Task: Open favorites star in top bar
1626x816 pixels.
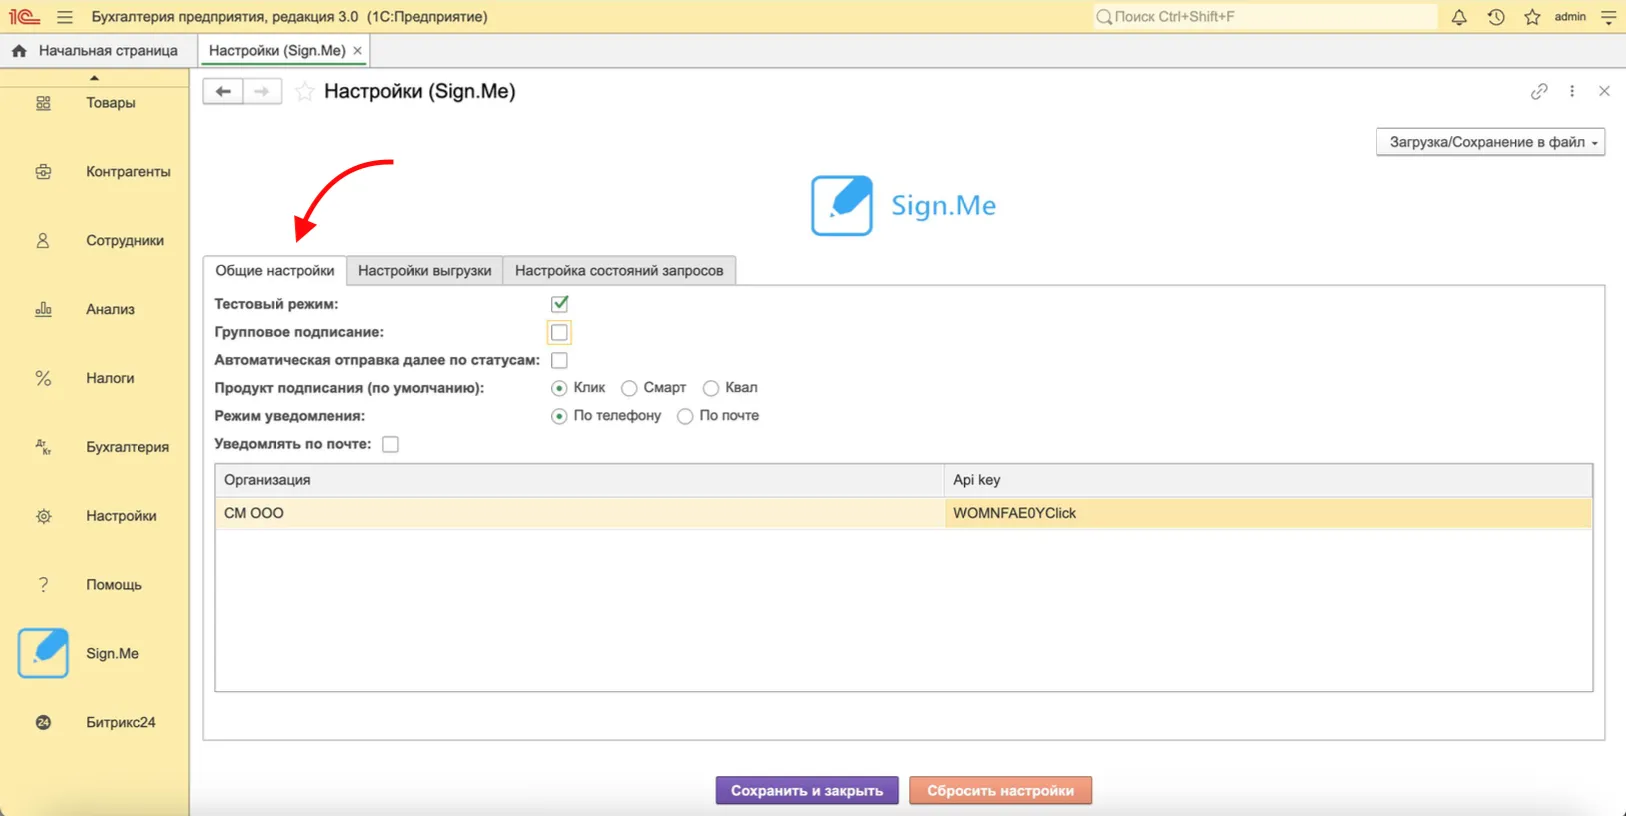Action: click(x=1532, y=17)
